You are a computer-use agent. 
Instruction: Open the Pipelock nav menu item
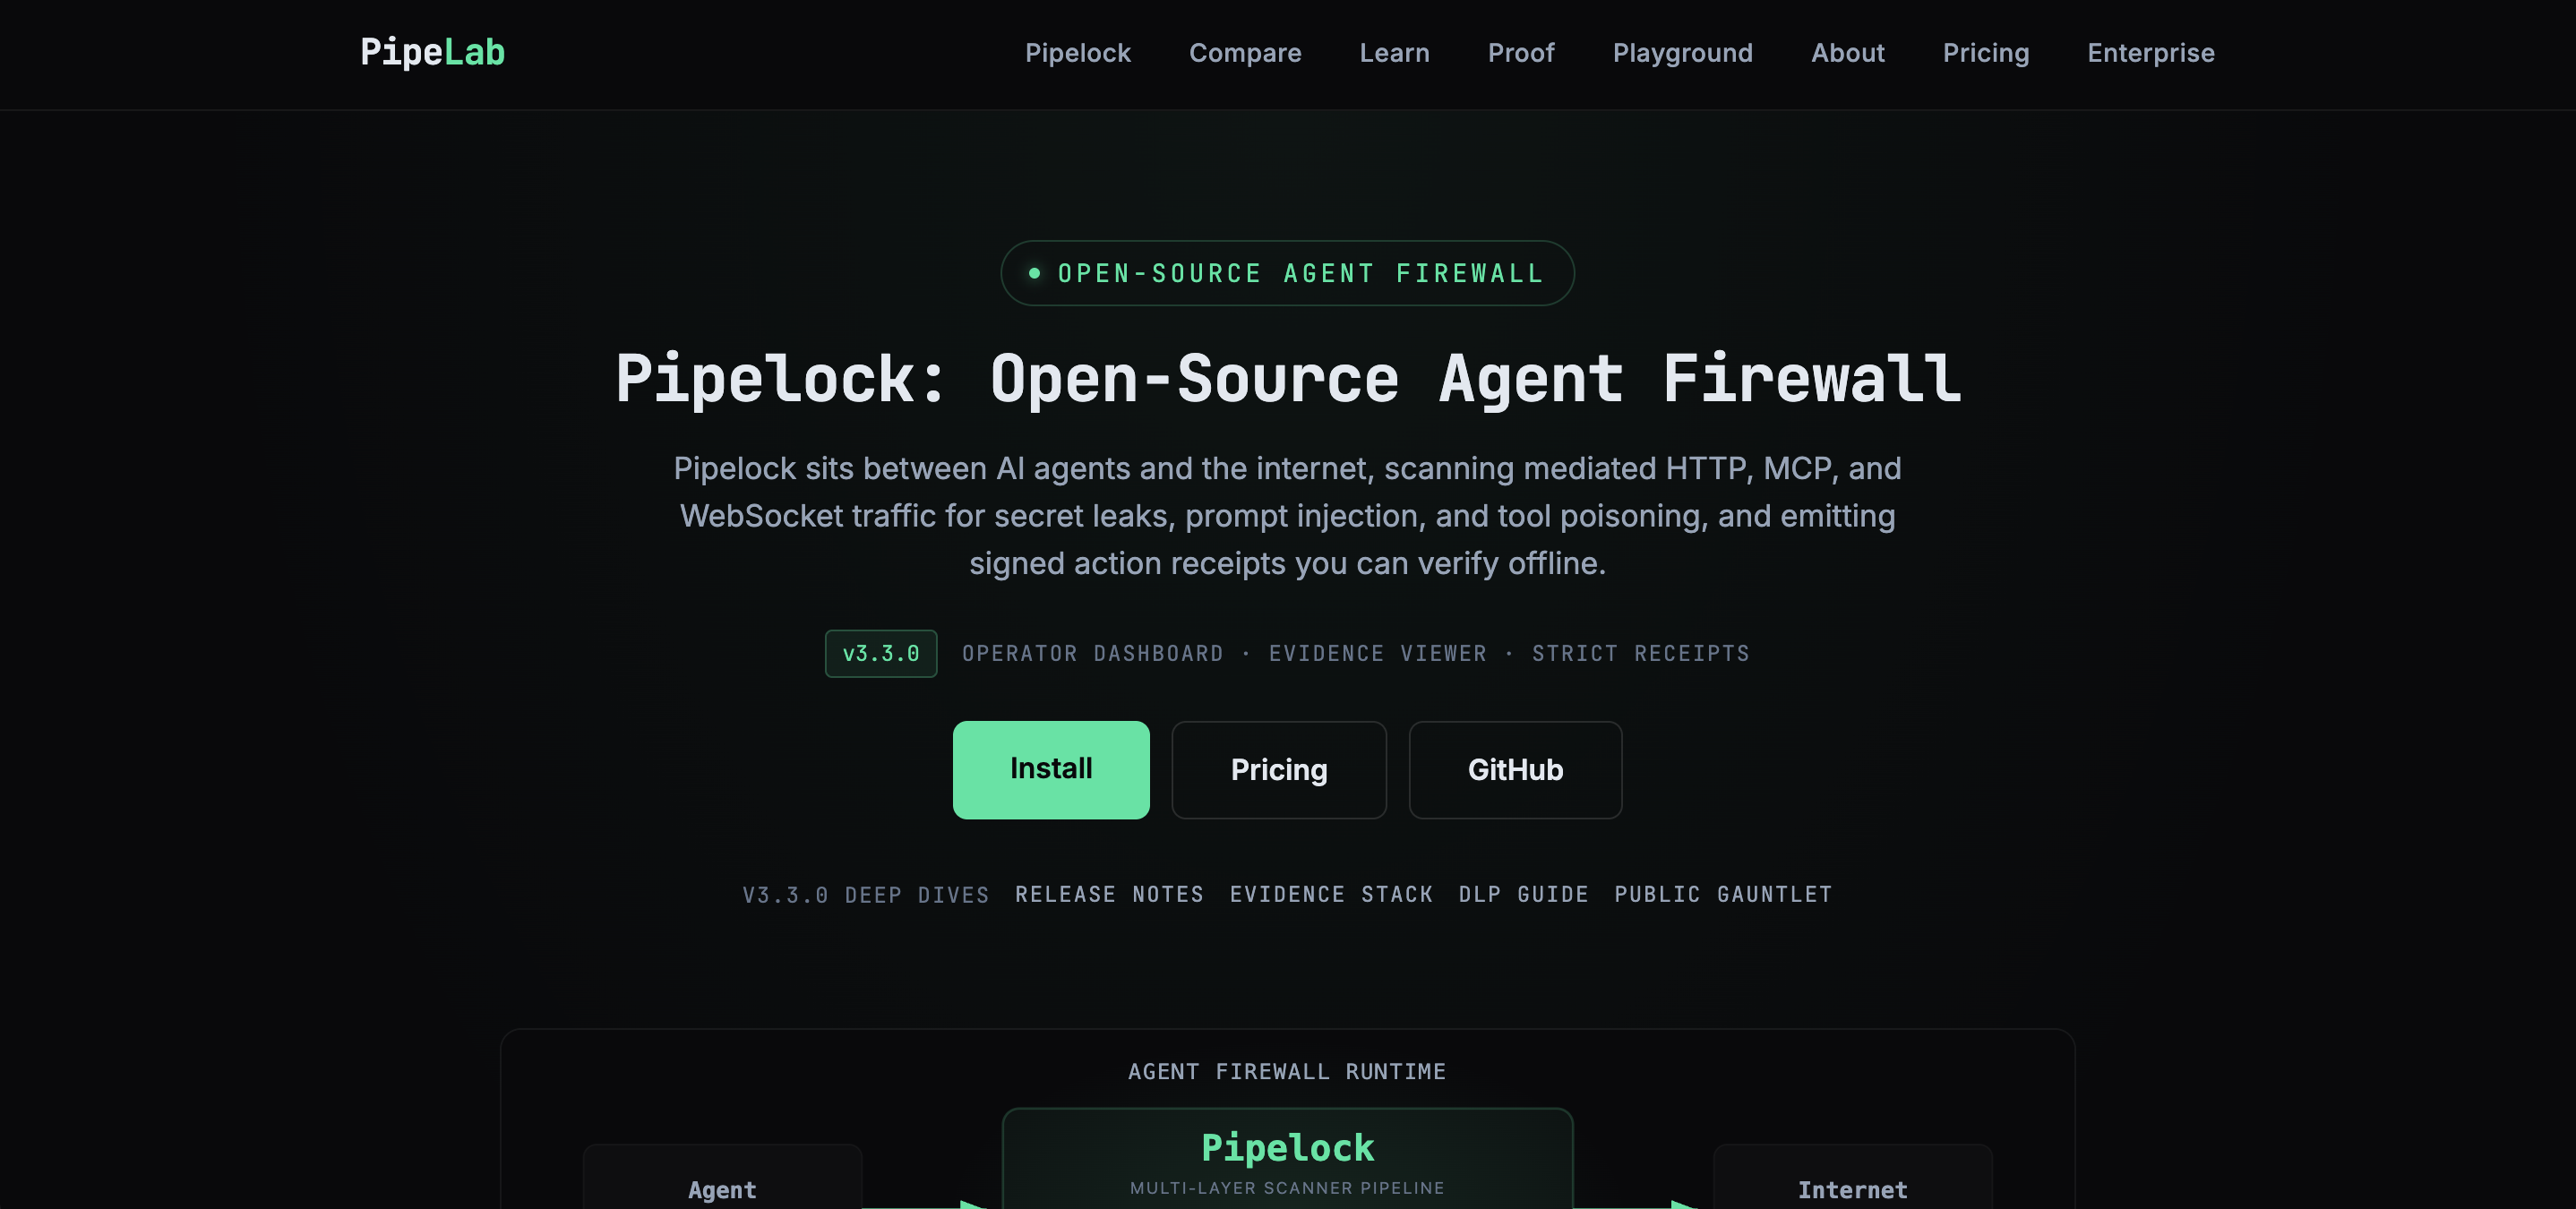pyautogui.click(x=1077, y=53)
